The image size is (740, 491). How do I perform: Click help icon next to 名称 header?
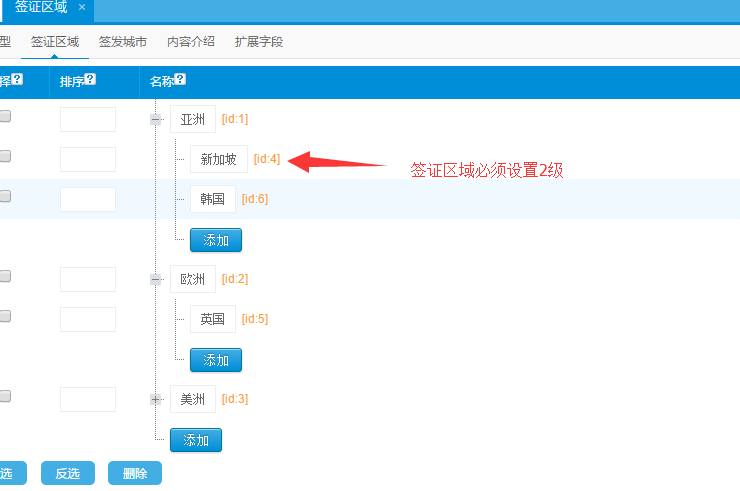[180, 80]
